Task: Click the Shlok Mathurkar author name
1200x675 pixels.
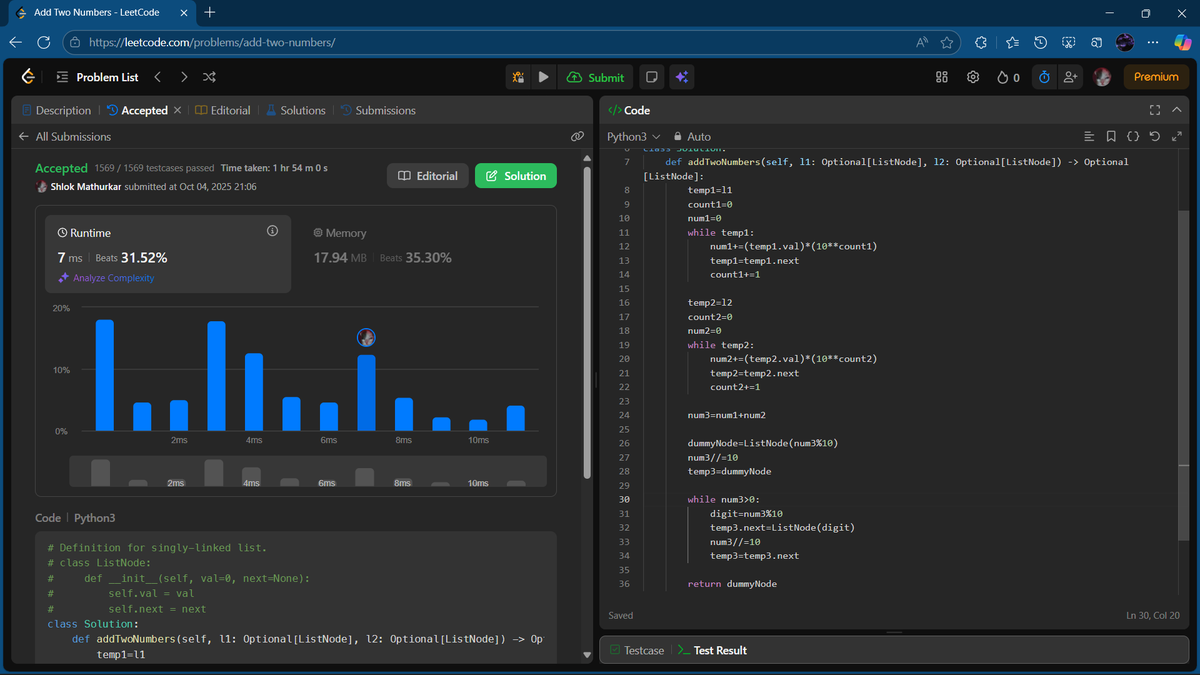Action: click(86, 187)
